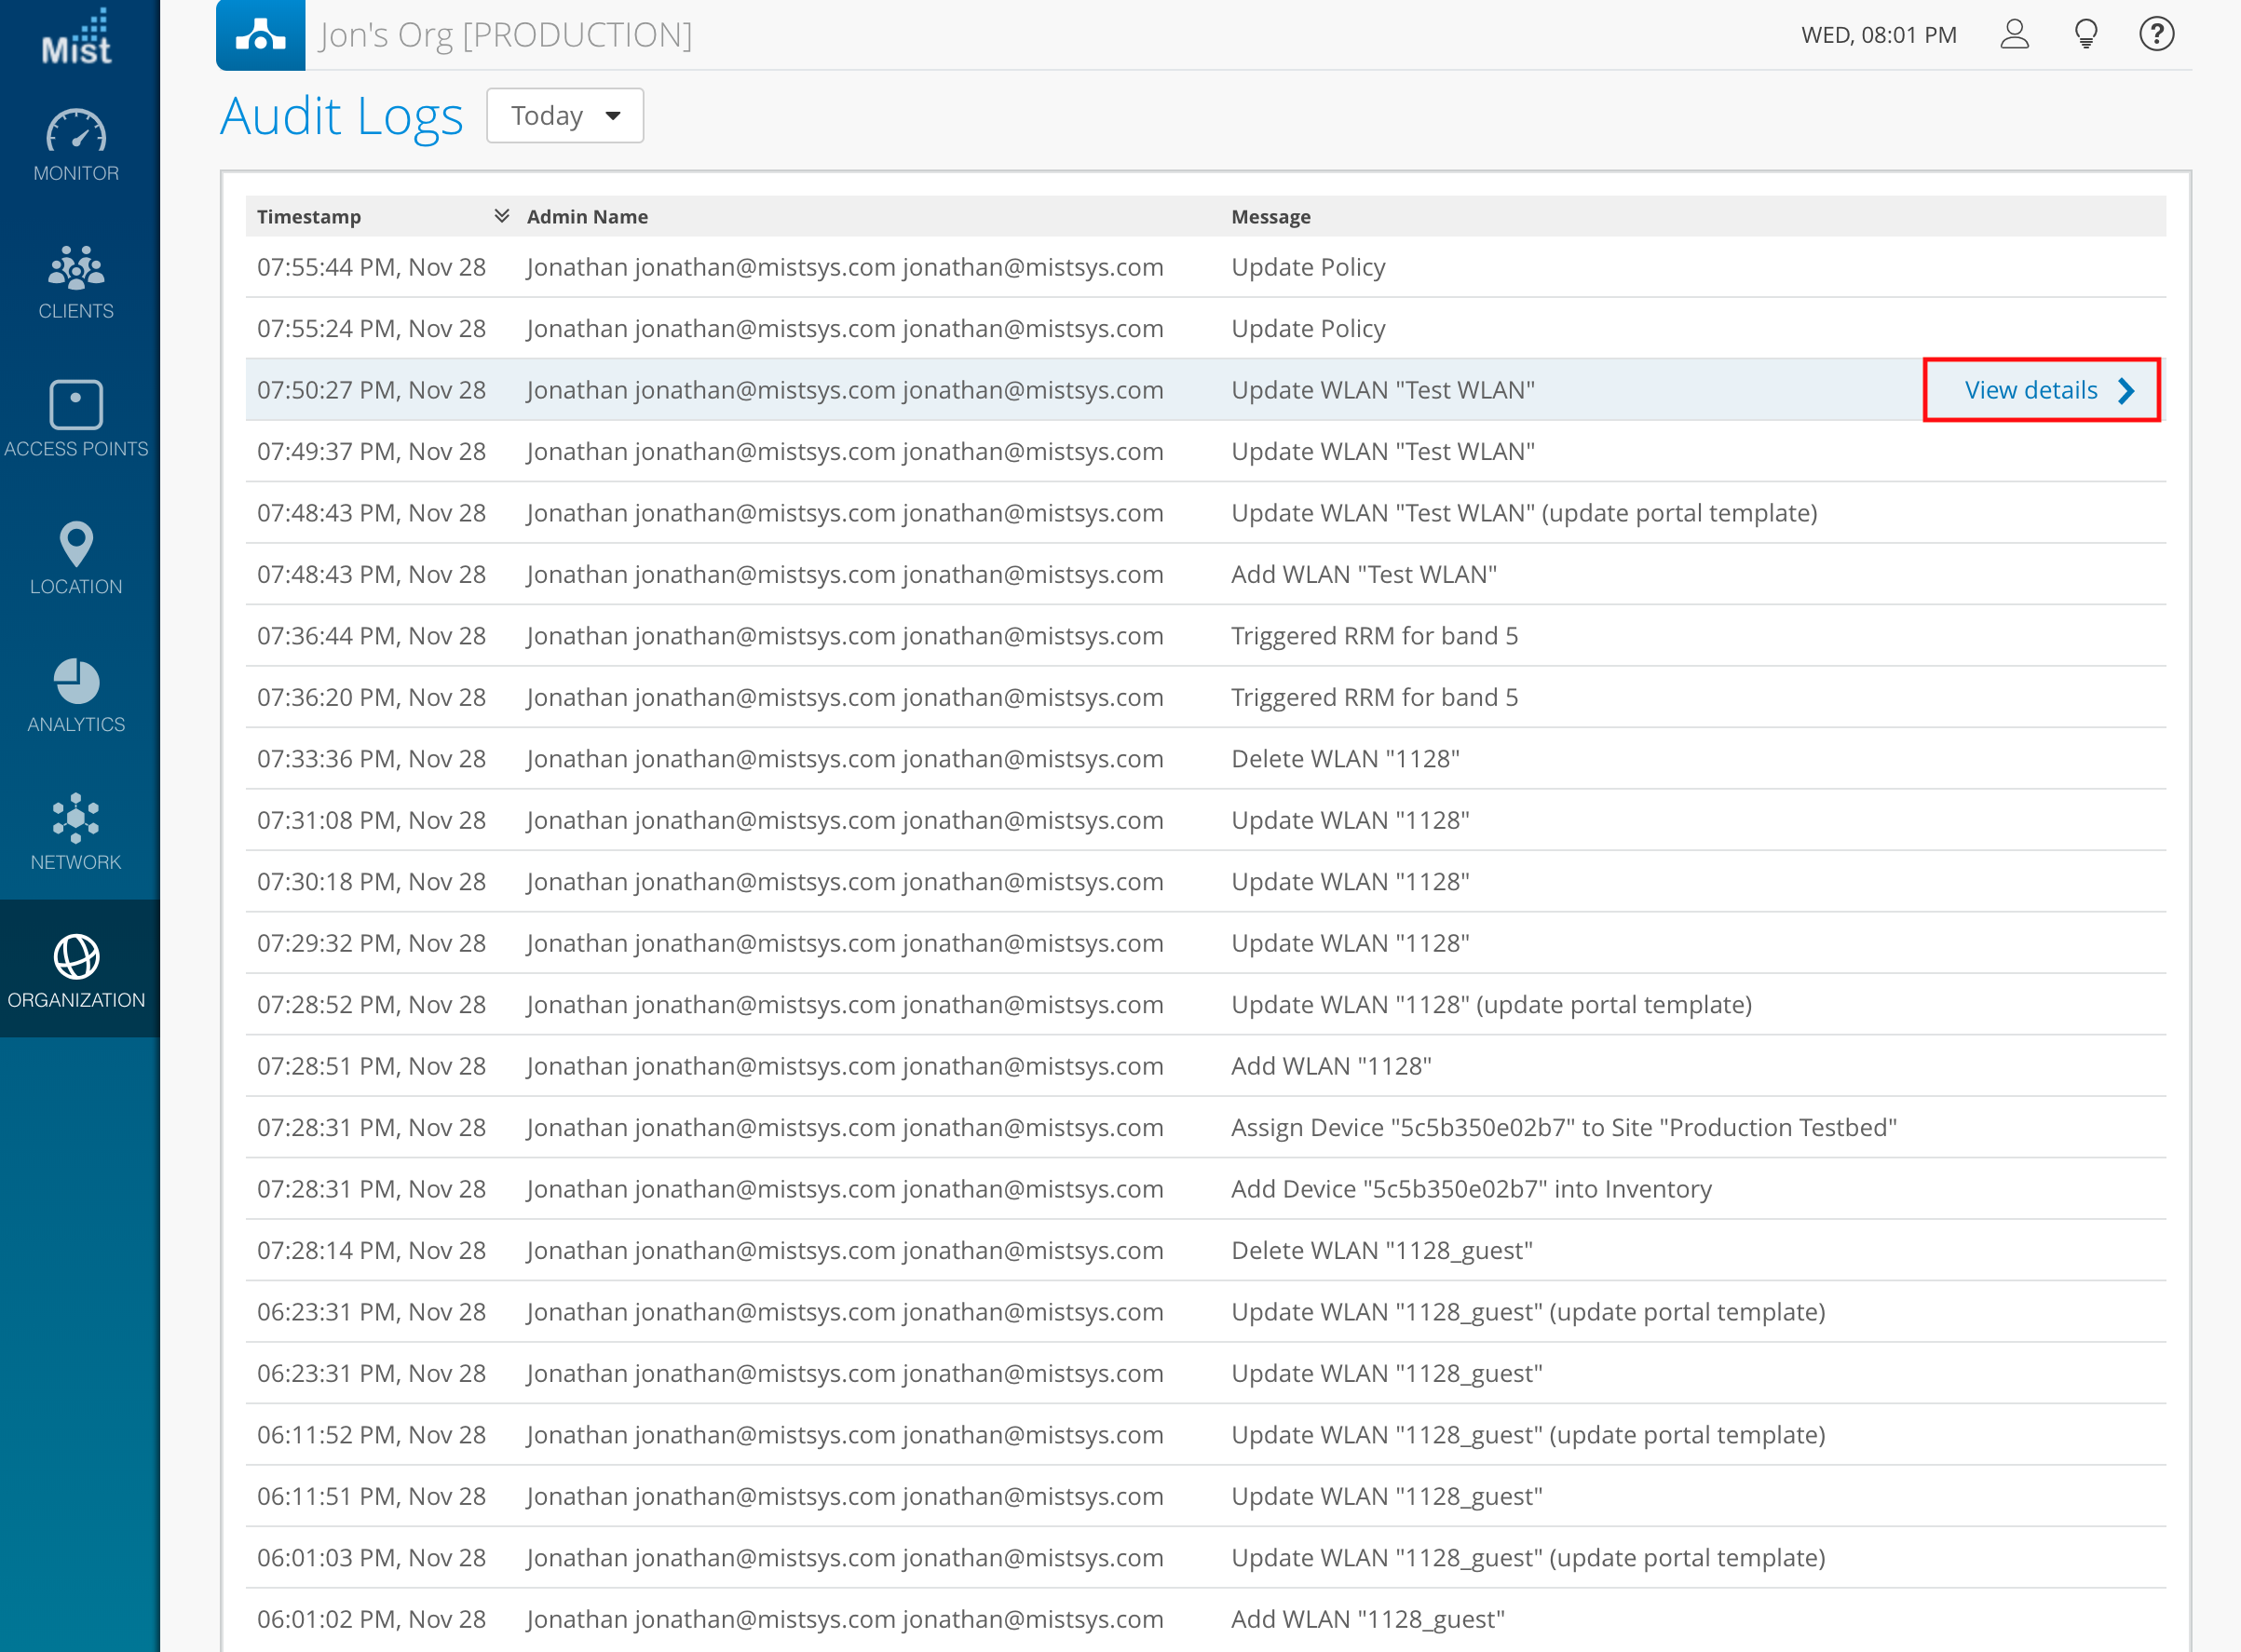Open the Clients section icon
Viewport: 2241px width, 1652px height.
coord(76,268)
